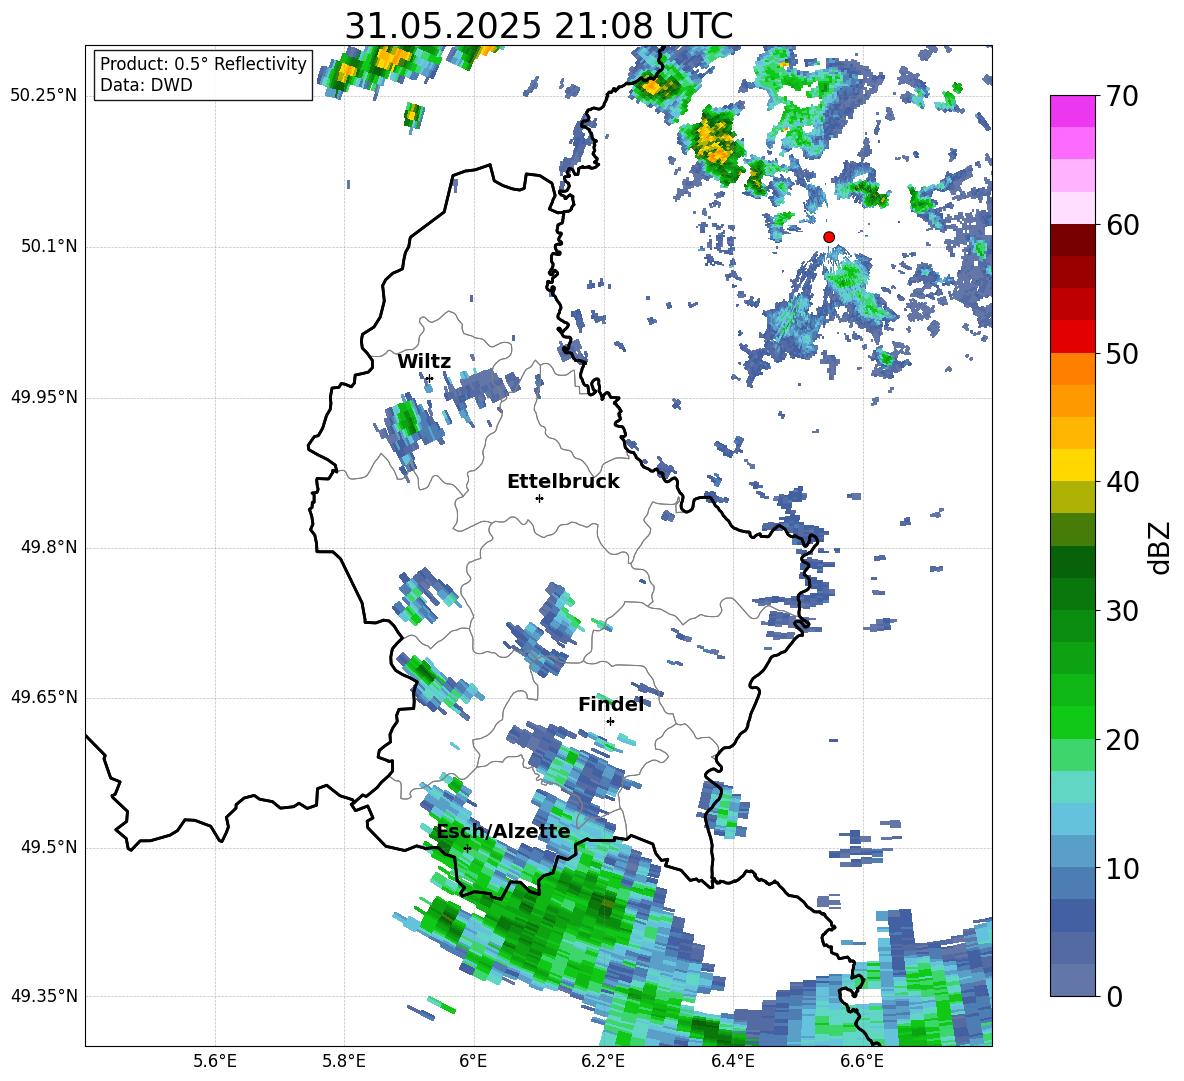The image size is (1184, 1081).
Task: Click the 50.1°N latitude tick label
Action: tap(48, 247)
